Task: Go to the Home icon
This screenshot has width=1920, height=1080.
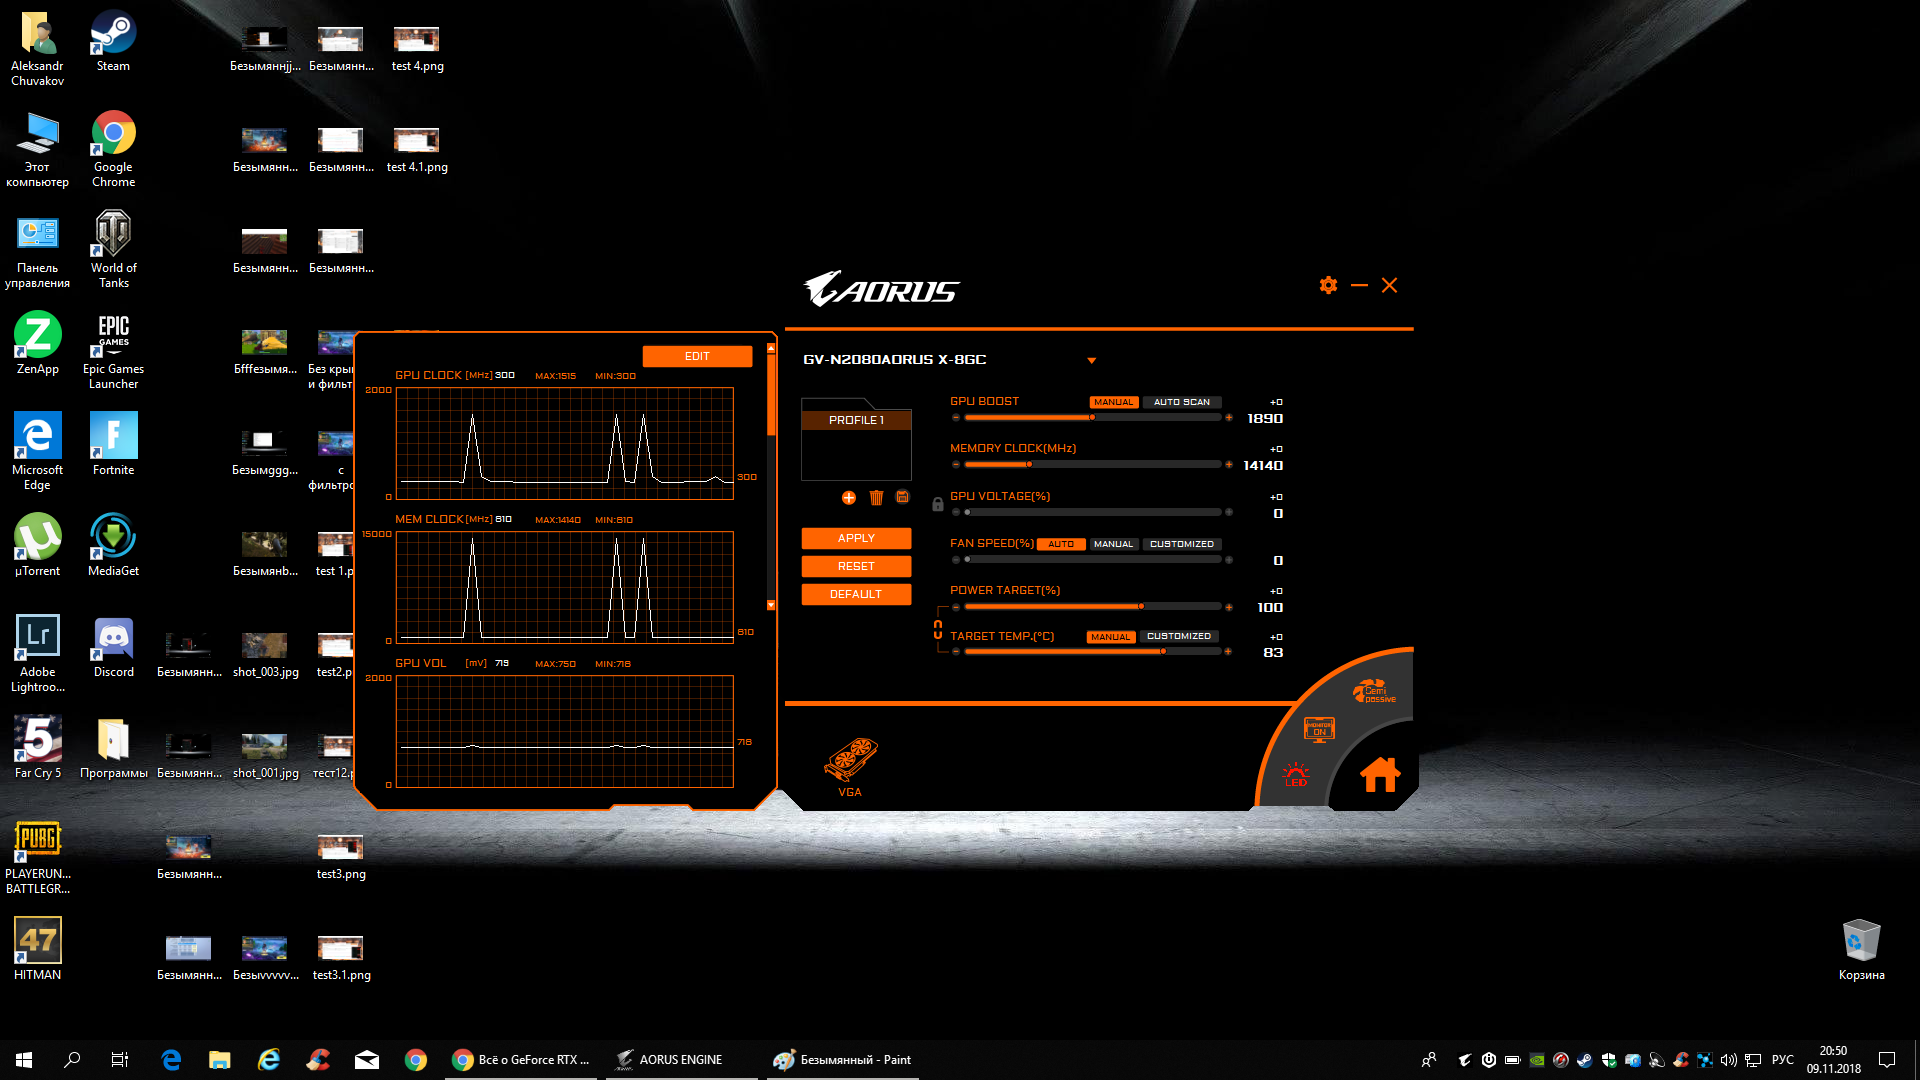Action: 1380,774
